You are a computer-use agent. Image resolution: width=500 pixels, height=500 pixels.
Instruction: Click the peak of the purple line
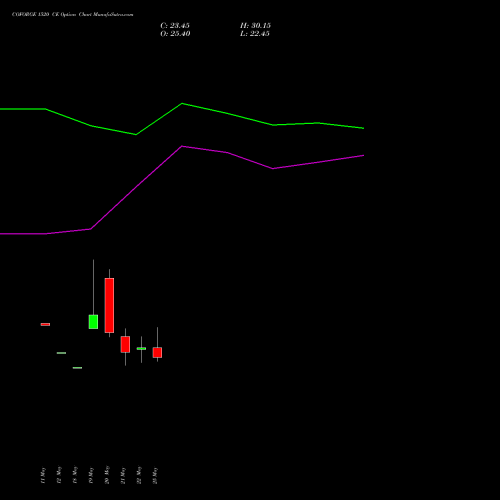click(182, 146)
